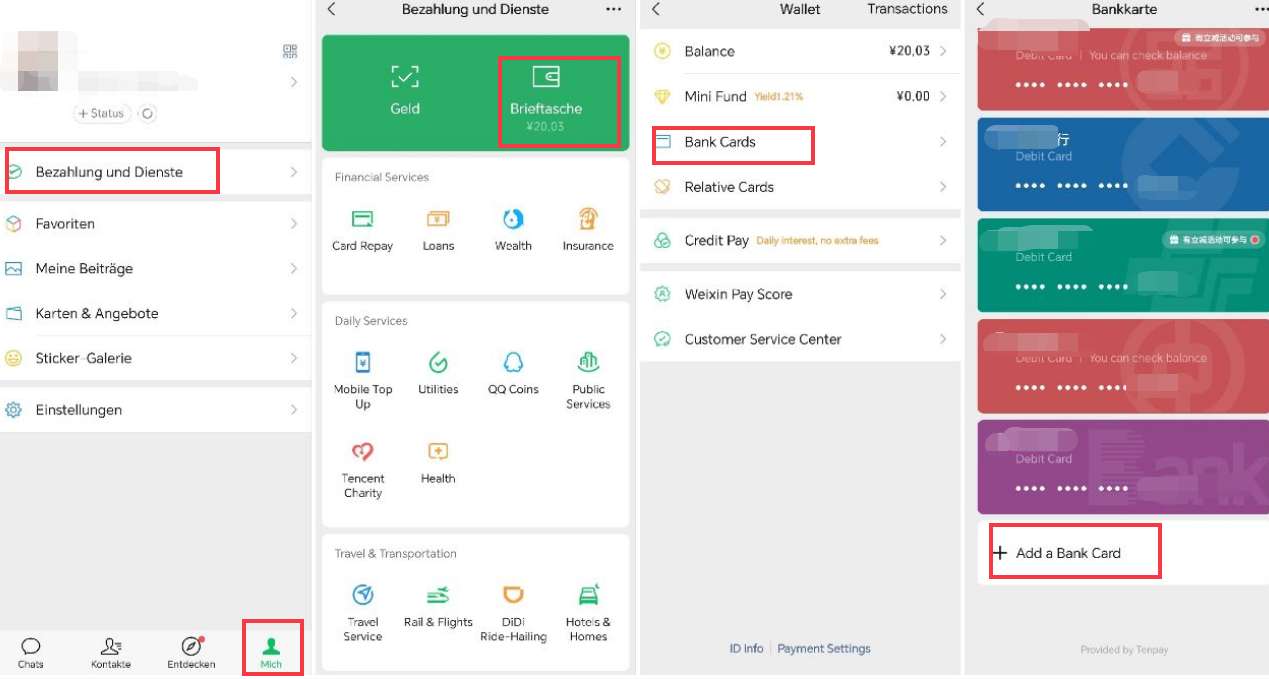The height and width of the screenshot is (679, 1269).
Task: Open Bezahlung und Dienste menu entry
Action: tap(156, 172)
